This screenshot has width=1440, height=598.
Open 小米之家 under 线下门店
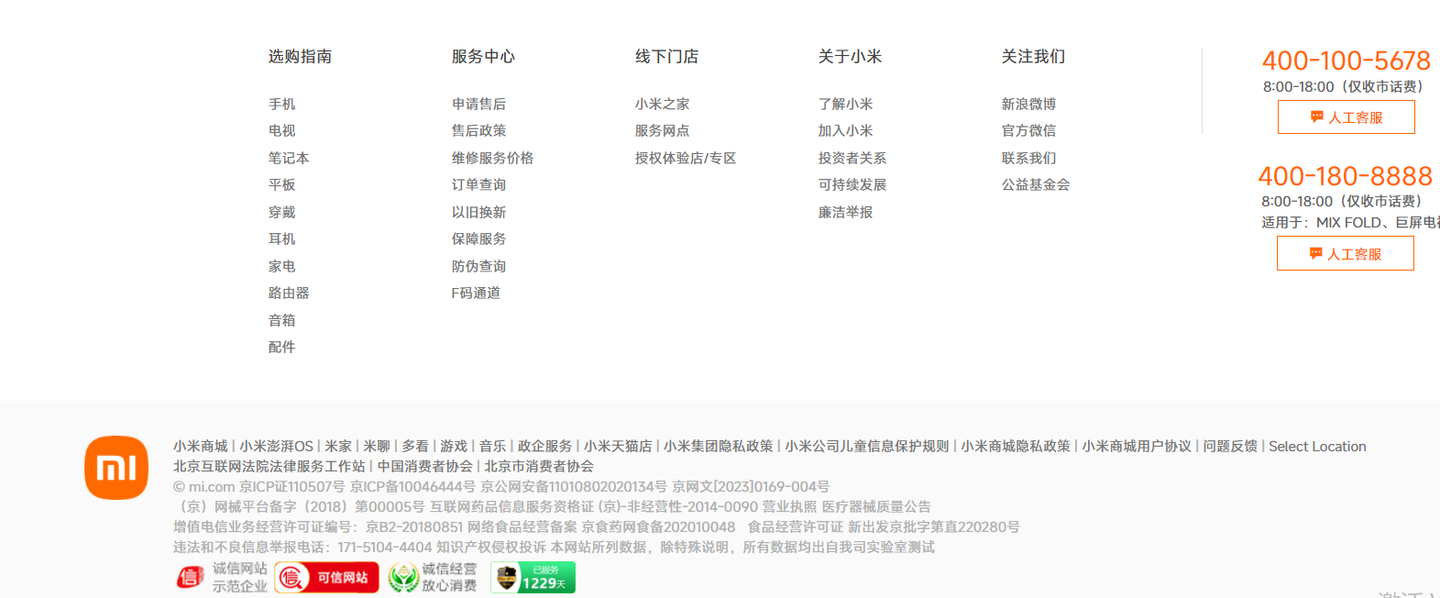(662, 104)
